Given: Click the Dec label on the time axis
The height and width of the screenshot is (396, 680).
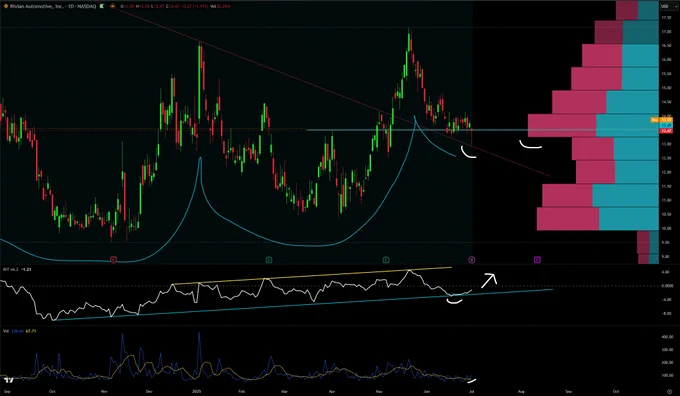Looking at the screenshot, I should click(x=149, y=391).
